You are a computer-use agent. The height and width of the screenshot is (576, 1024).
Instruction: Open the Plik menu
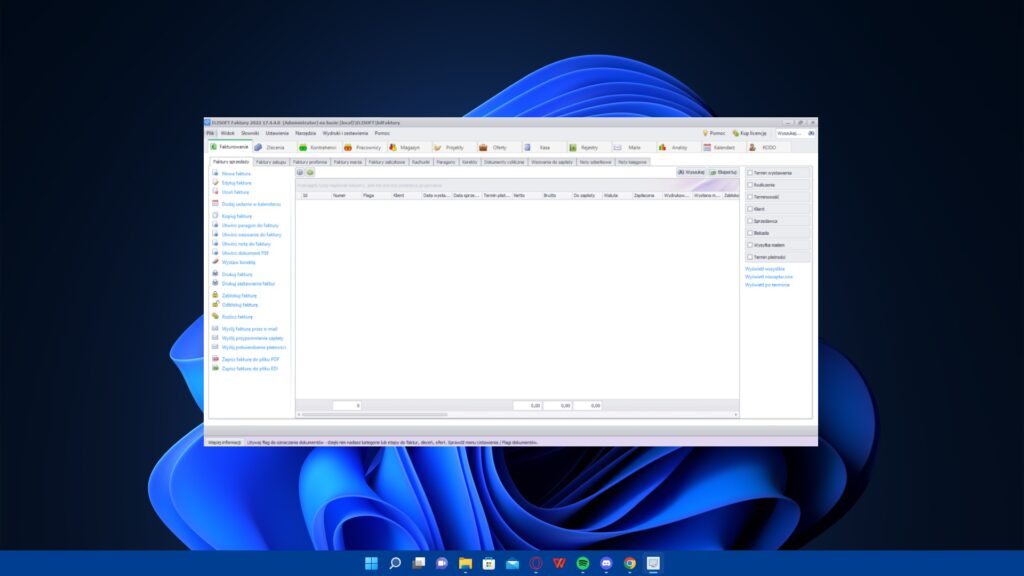point(210,133)
